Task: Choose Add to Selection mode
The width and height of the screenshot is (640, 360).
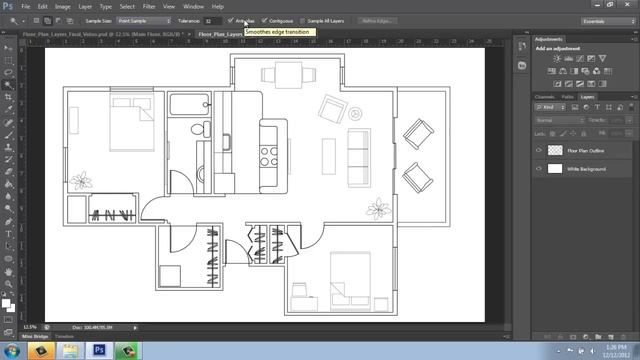Action: (x=47, y=21)
